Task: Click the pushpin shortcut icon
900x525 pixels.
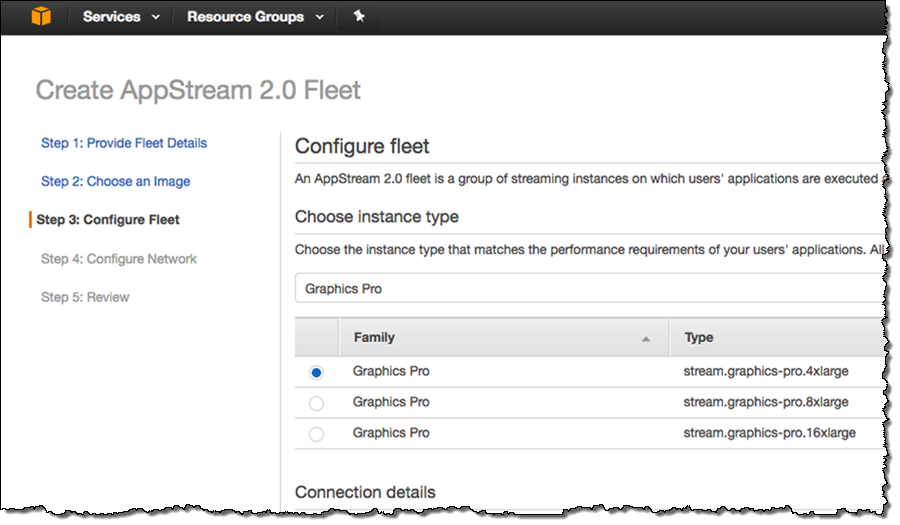Action: tap(359, 17)
